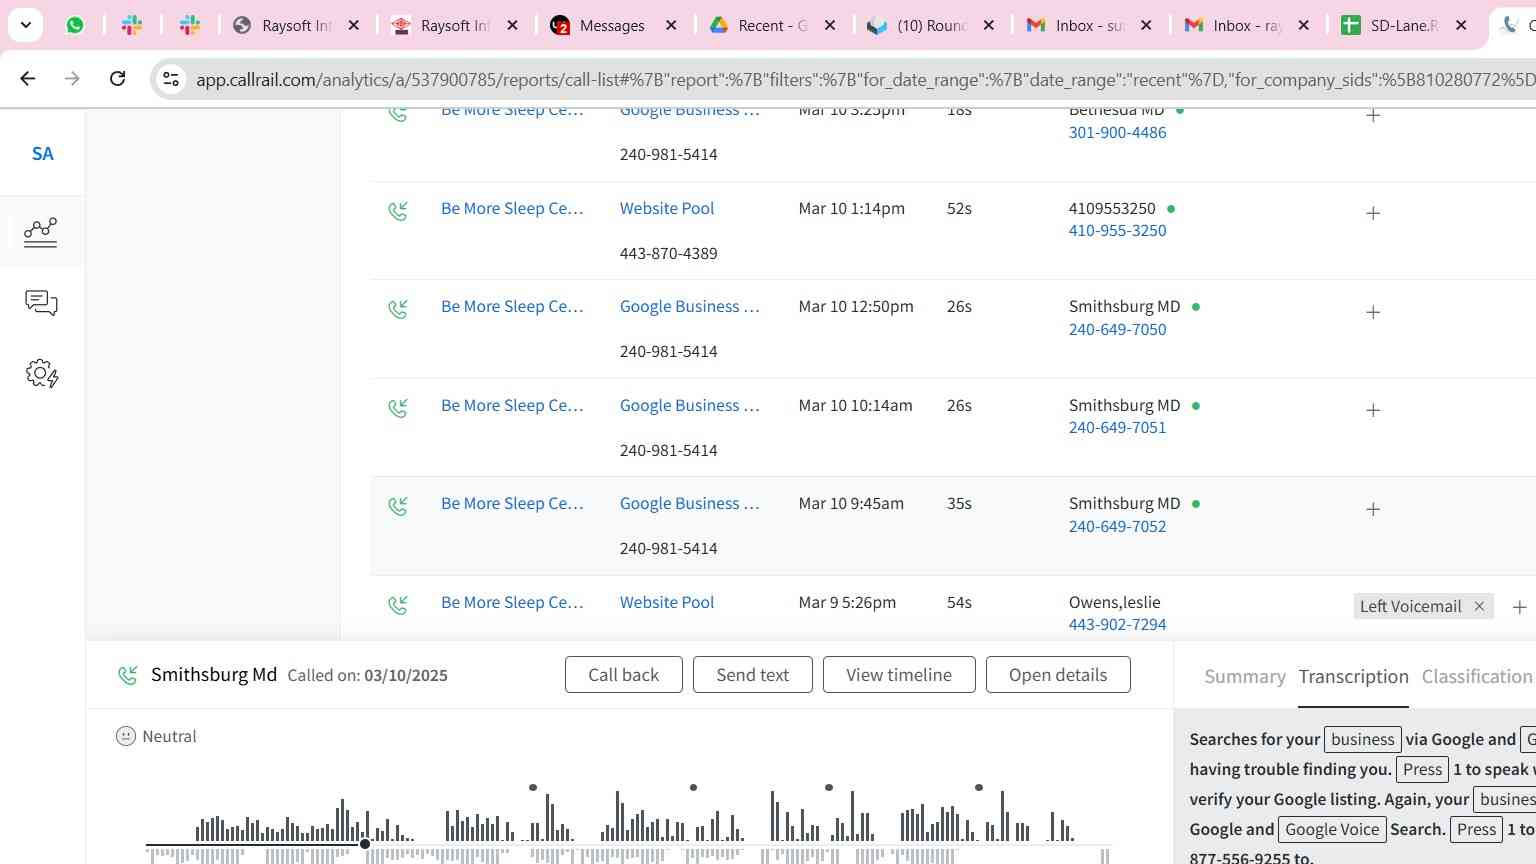Select timestamp text 'Mar 10 12:50pm'
This screenshot has width=1536, height=864.
[x=855, y=306]
